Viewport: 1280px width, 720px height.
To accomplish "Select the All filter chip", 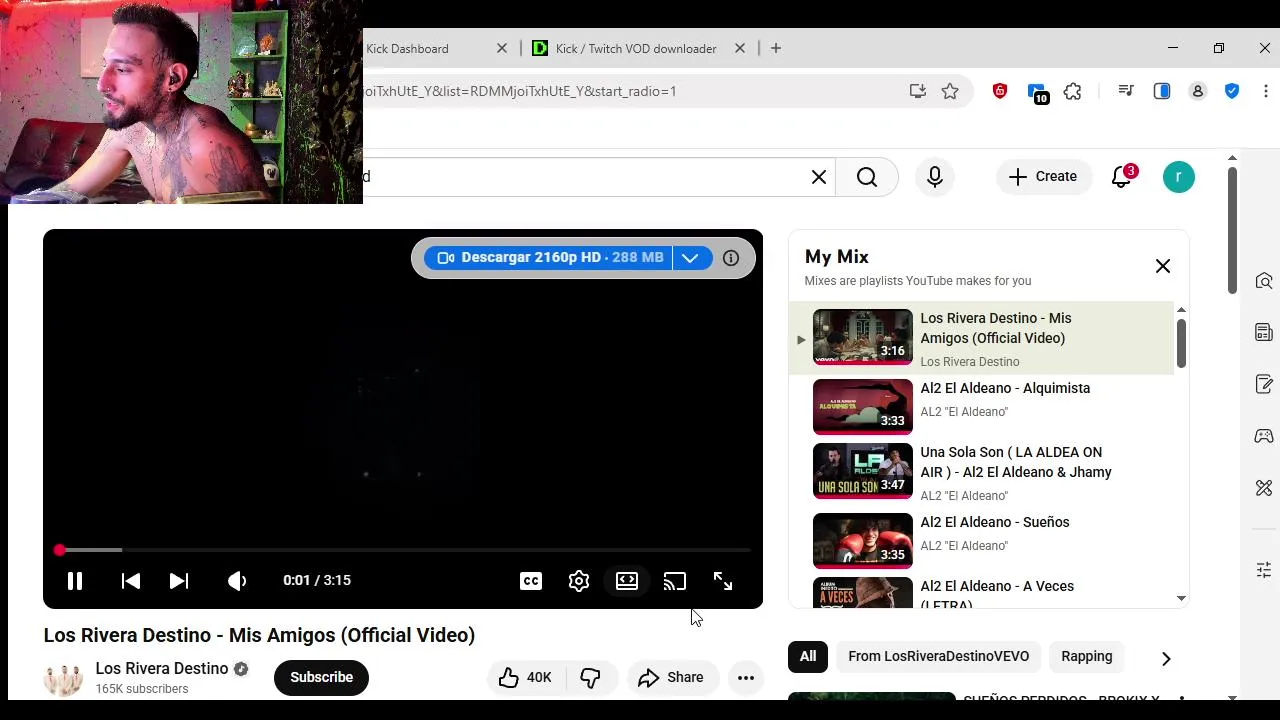I will pyautogui.click(x=808, y=657).
